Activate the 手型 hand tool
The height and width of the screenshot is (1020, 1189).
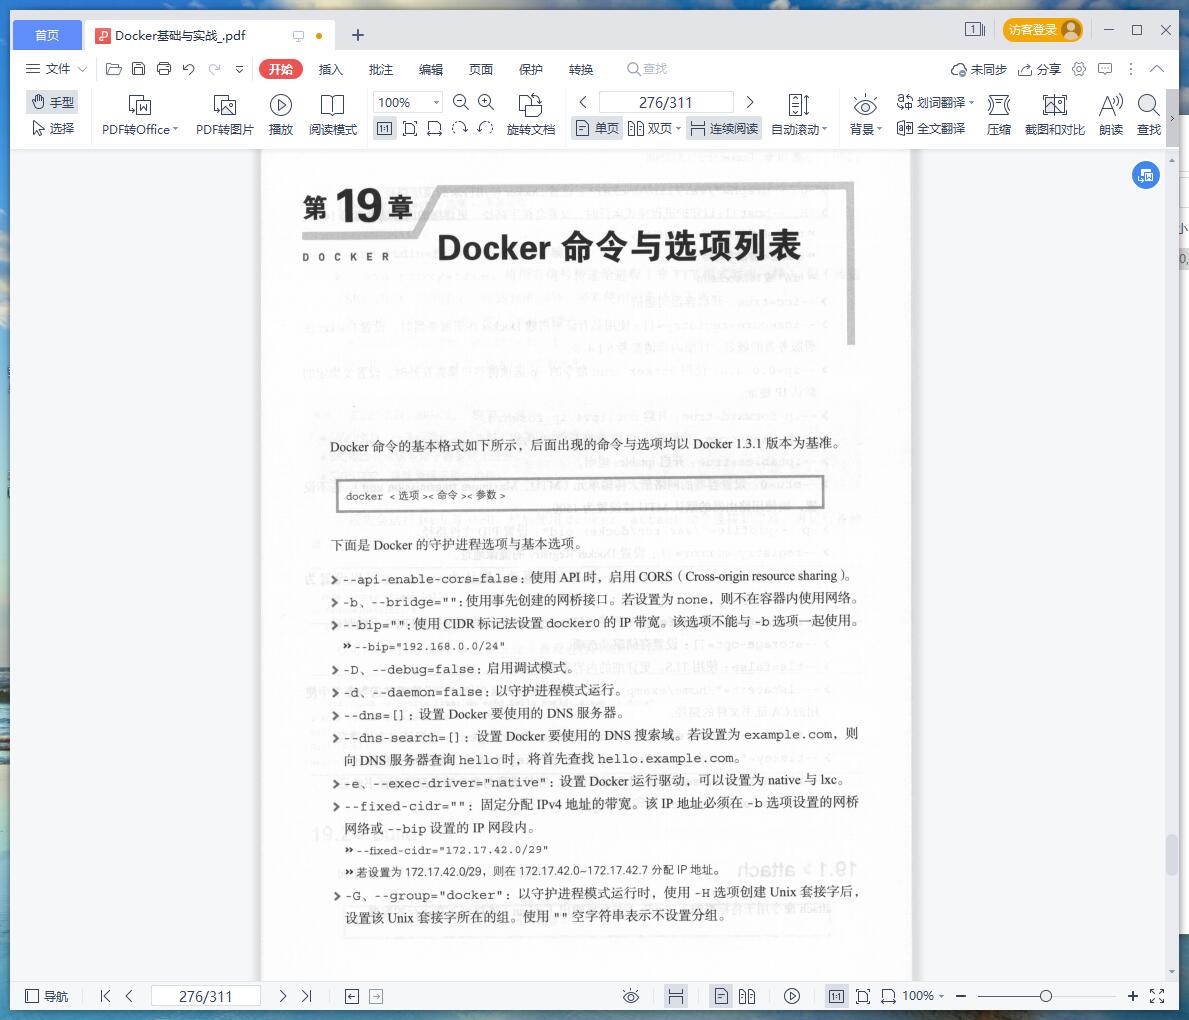53,102
